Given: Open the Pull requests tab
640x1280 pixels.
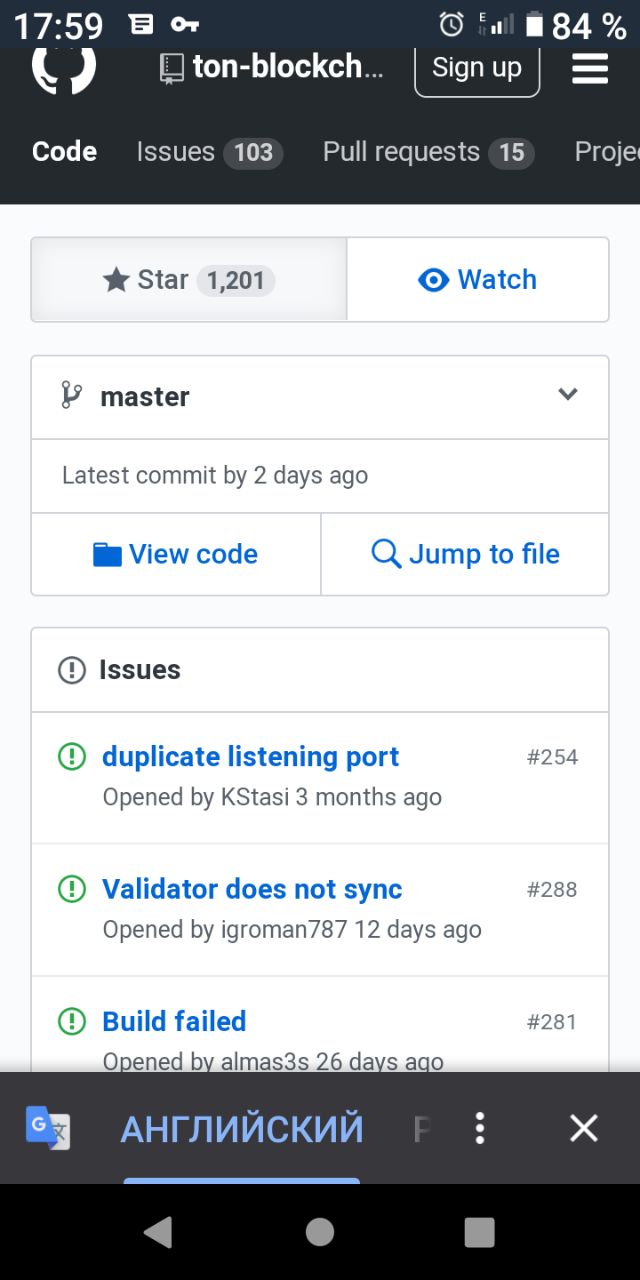Looking at the screenshot, I should coord(428,152).
